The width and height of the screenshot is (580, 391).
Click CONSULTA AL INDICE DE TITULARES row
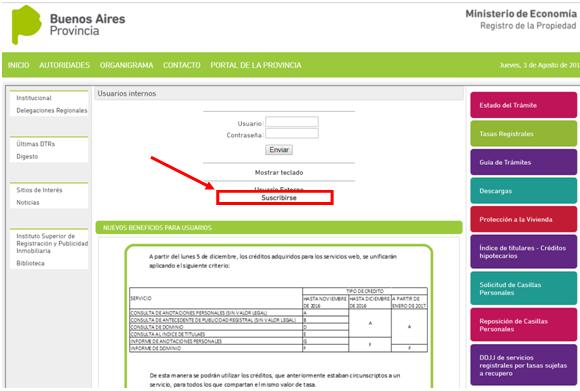click(x=216, y=334)
